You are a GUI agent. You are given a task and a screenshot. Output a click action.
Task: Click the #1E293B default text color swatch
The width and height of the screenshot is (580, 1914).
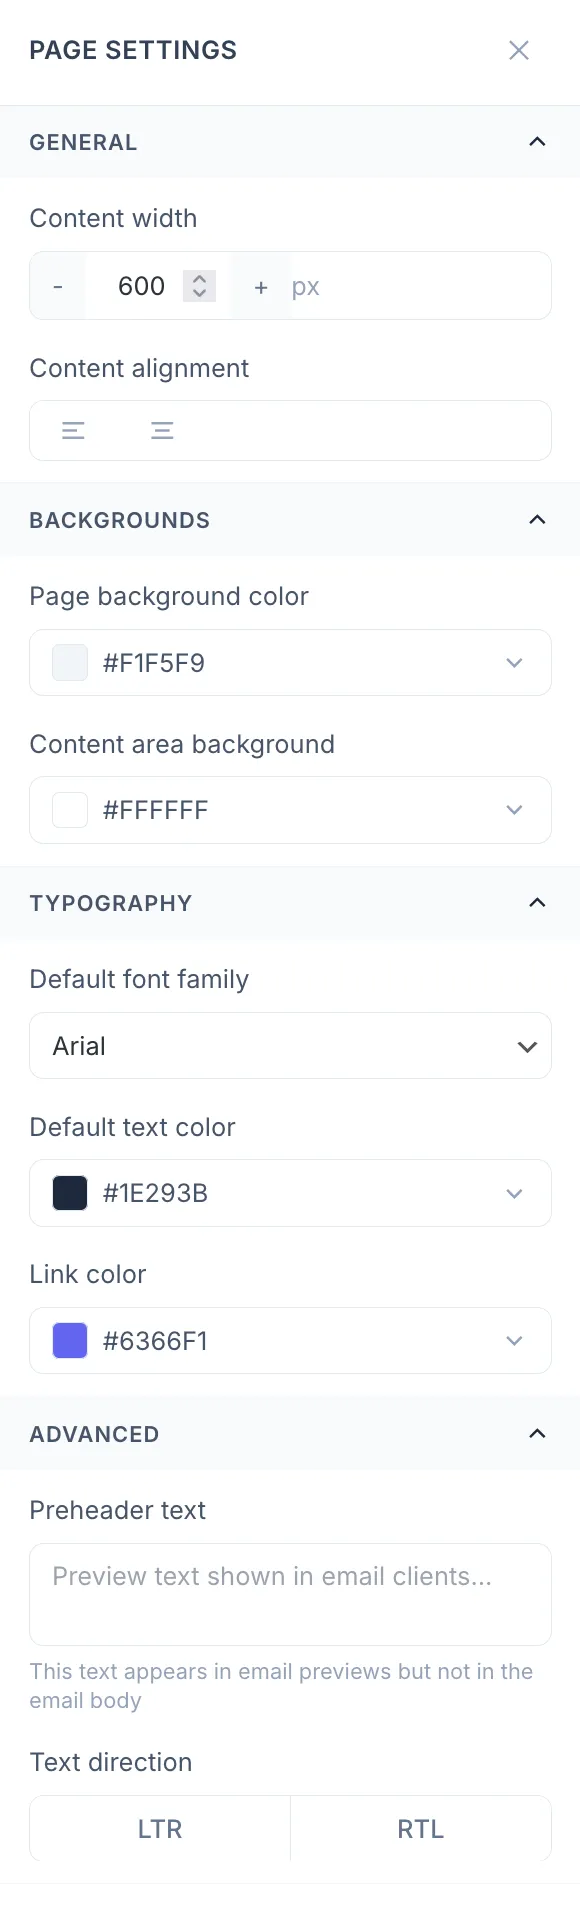point(69,1192)
